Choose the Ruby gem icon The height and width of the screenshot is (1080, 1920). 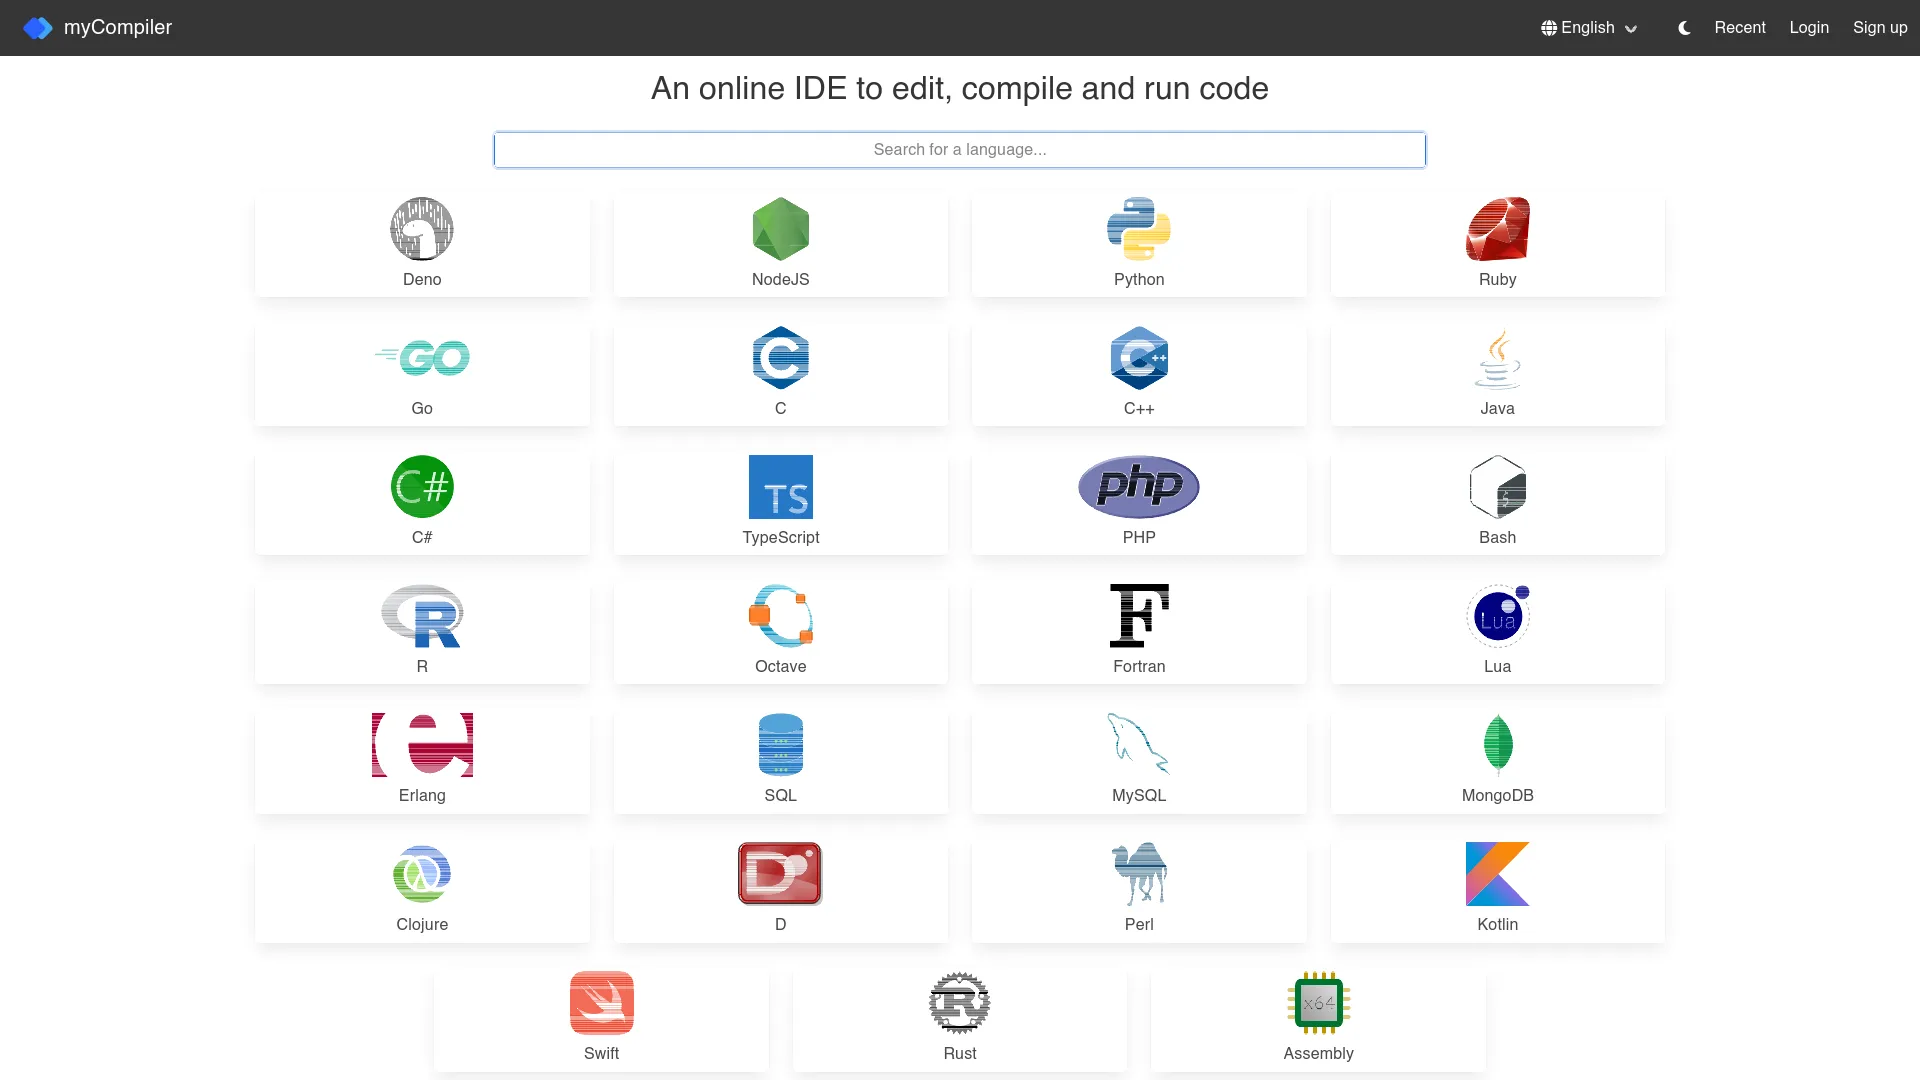pos(1498,229)
